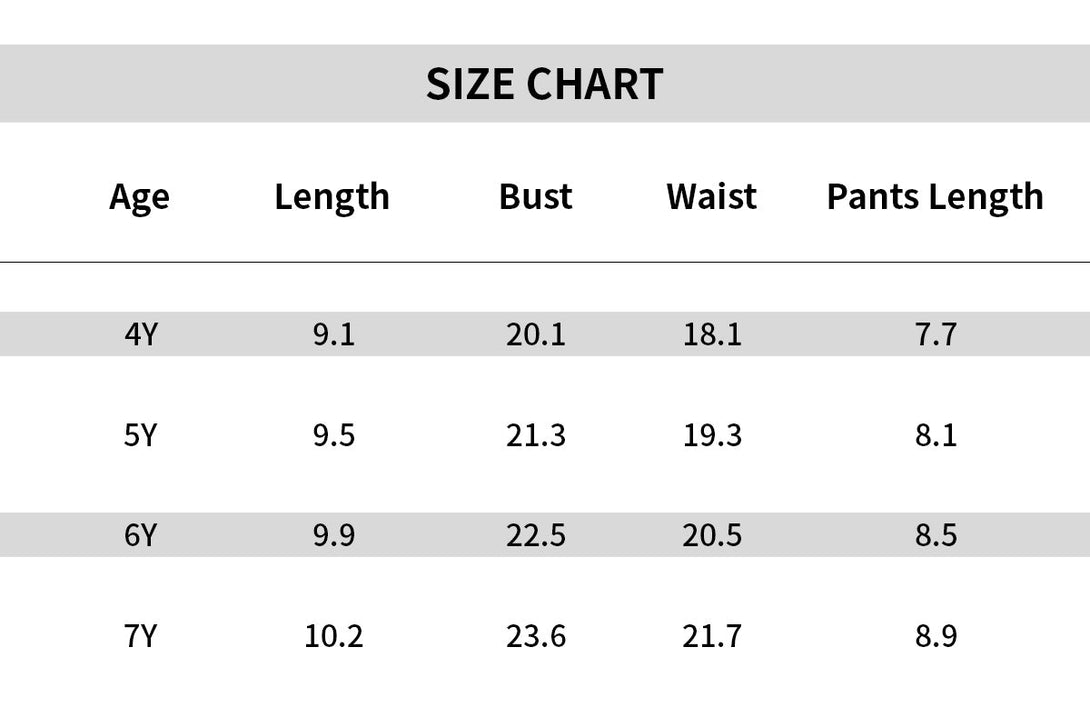1090x727 pixels.
Task: Click the 10.2 length value for 7Y
Action: point(334,636)
